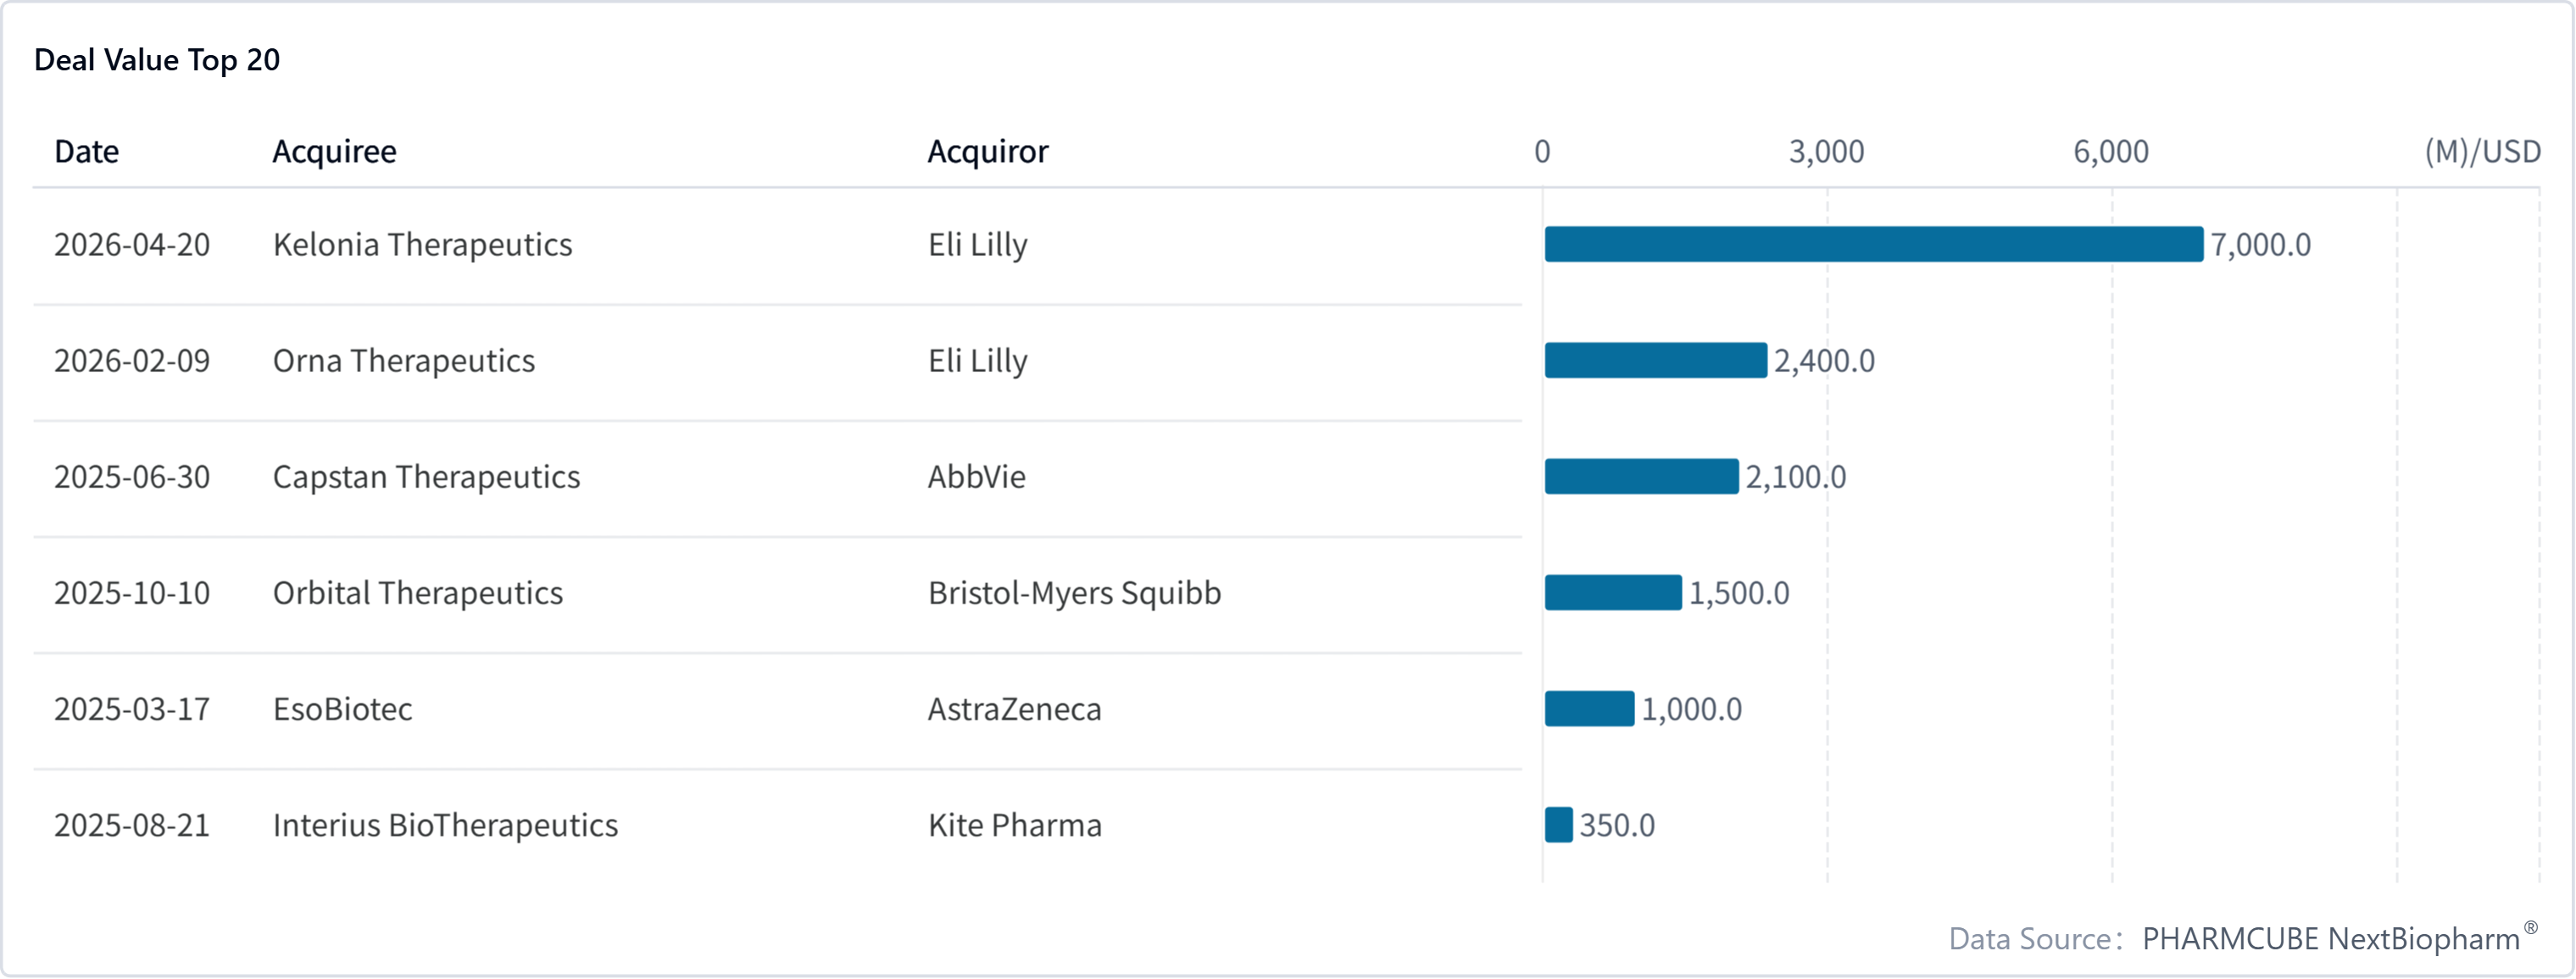The width and height of the screenshot is (2576, 979).
Task: Click the Acquiree column header
Action: pos(334,152)
